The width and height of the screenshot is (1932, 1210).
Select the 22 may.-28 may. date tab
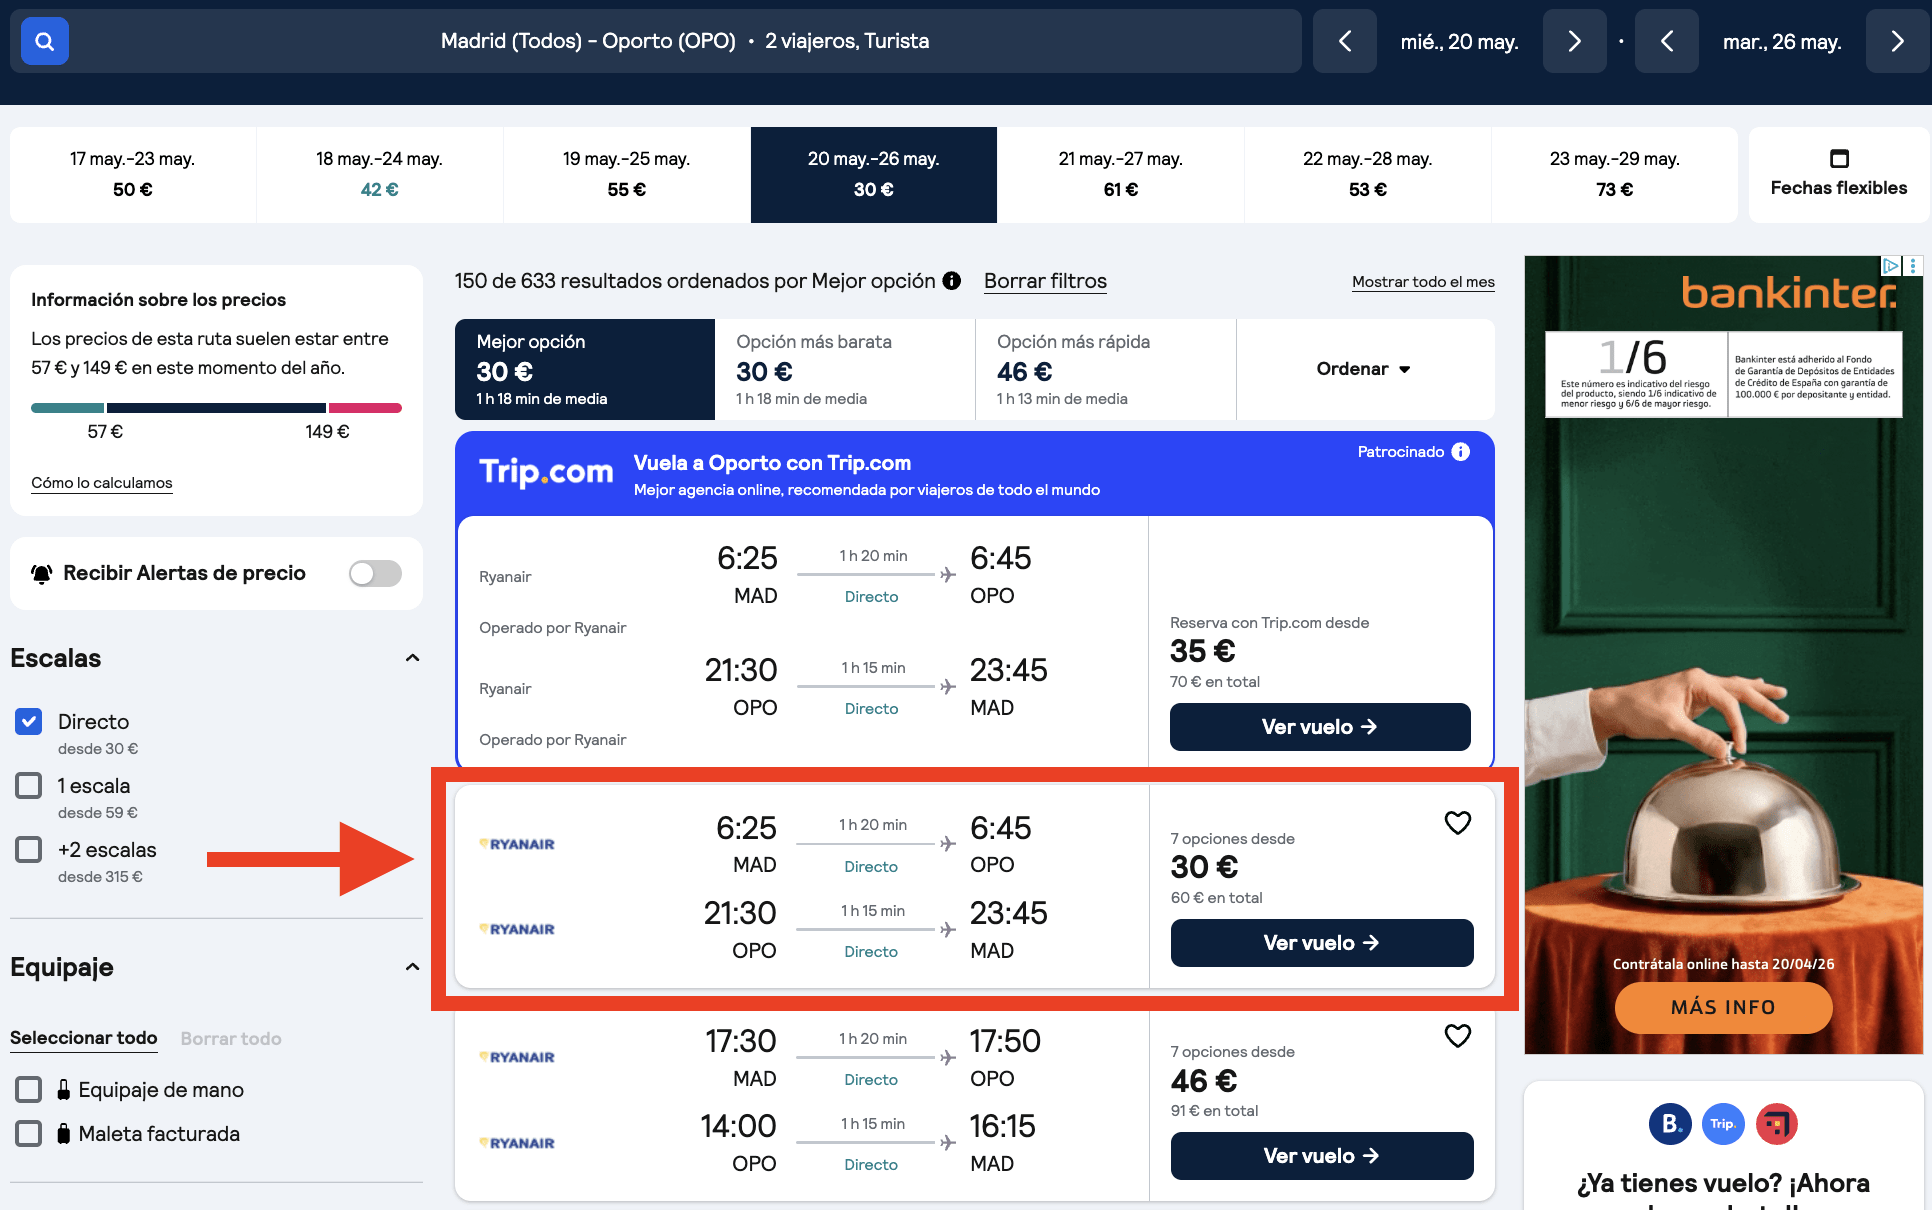1368,174
